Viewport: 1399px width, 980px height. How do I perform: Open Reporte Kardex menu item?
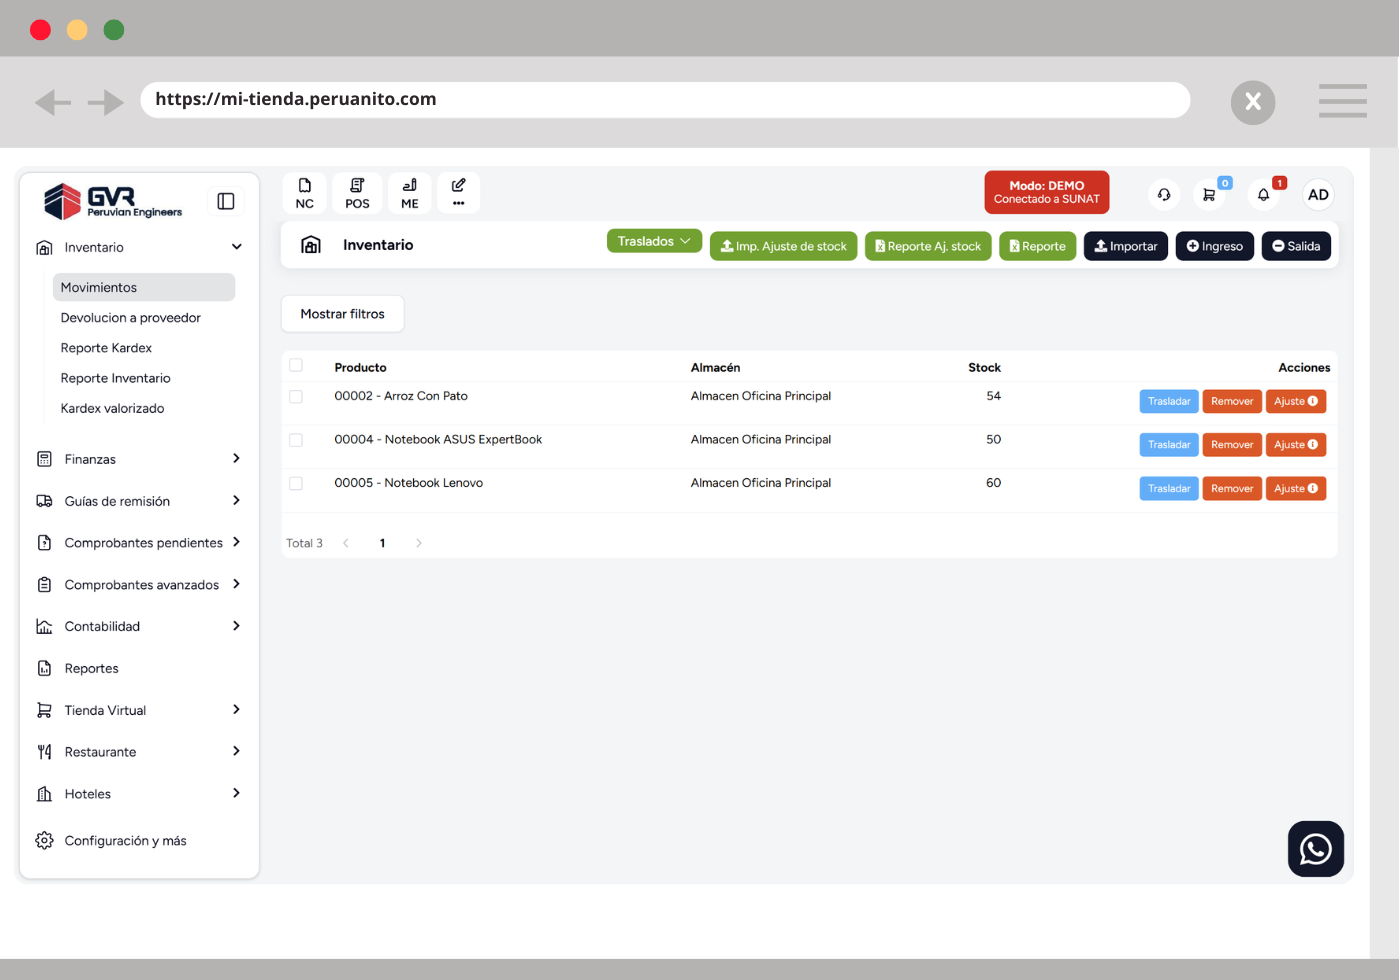106,348
